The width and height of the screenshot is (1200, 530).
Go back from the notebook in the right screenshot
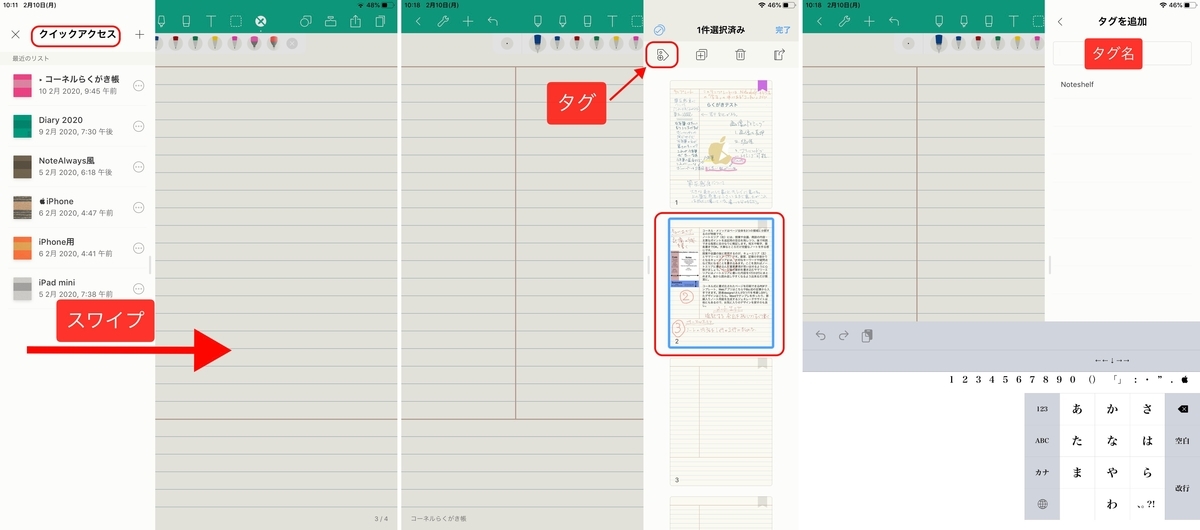click(821, 20)
